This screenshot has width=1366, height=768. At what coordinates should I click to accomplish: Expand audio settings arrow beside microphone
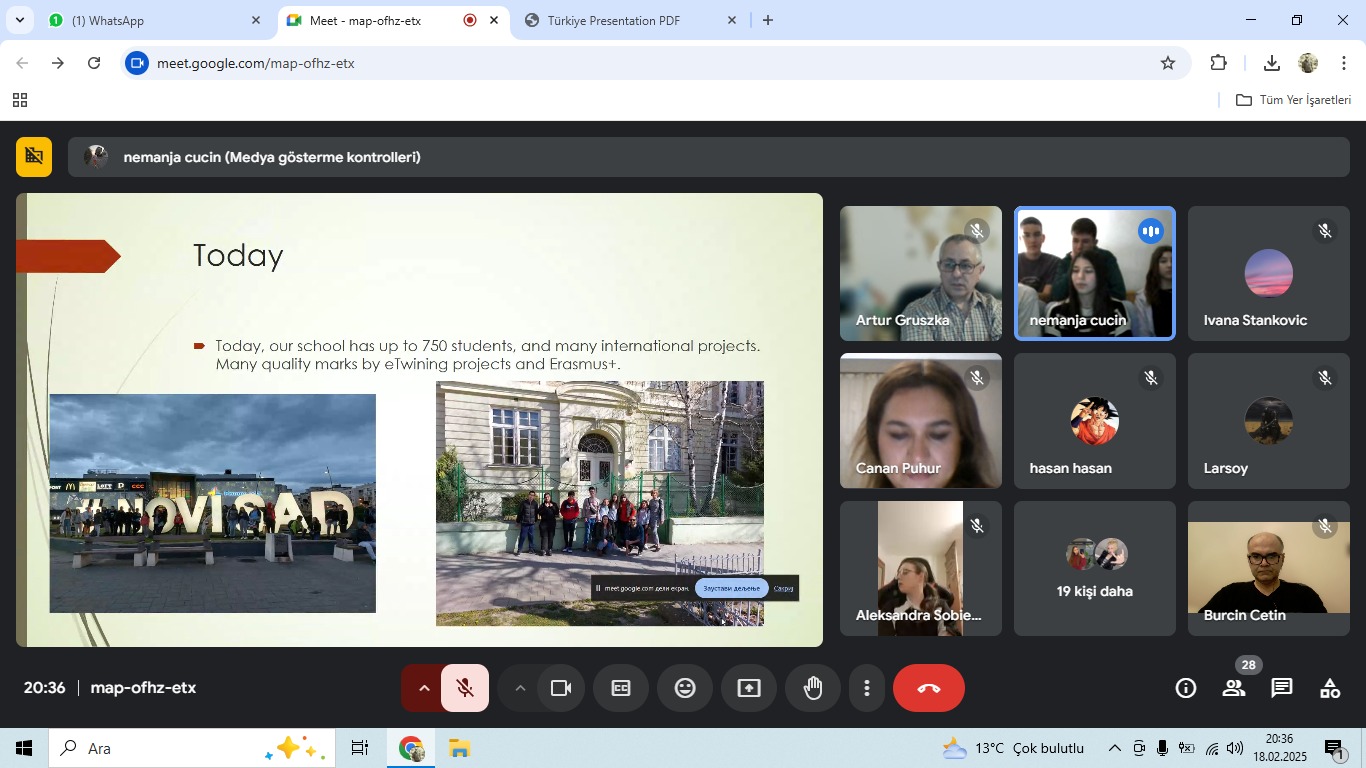(x=423, y=688)
